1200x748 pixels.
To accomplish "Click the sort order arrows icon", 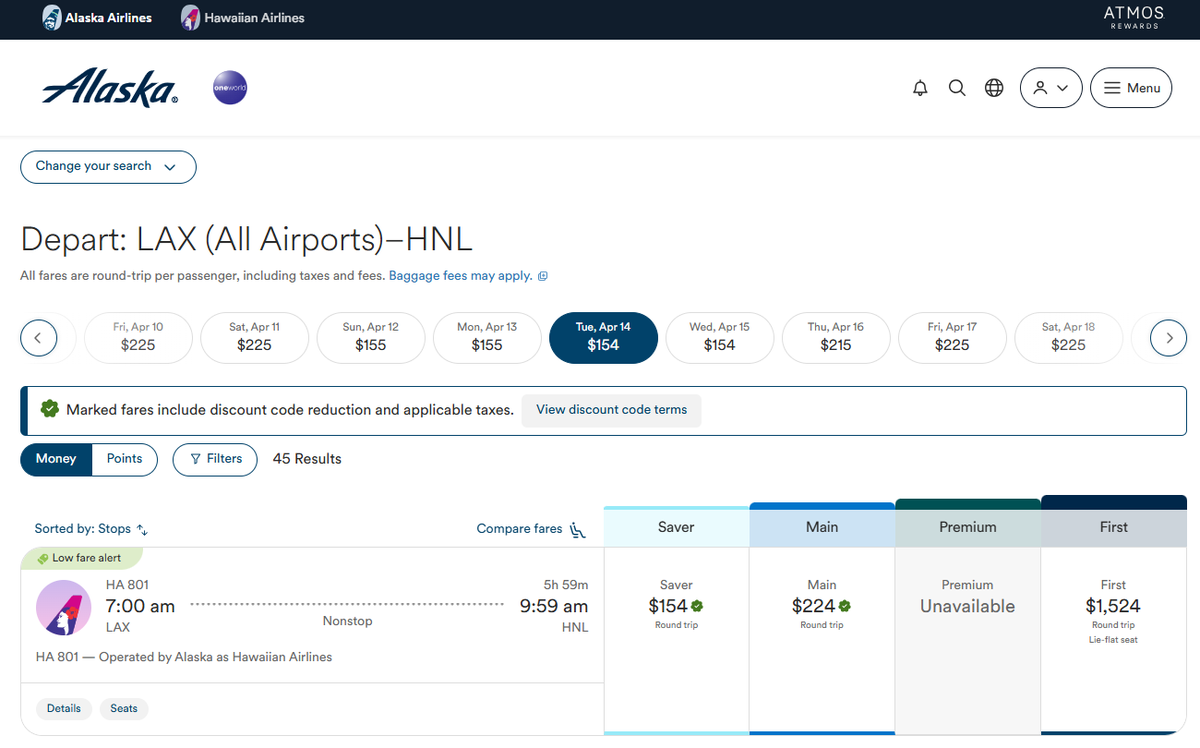I will 142,530.
